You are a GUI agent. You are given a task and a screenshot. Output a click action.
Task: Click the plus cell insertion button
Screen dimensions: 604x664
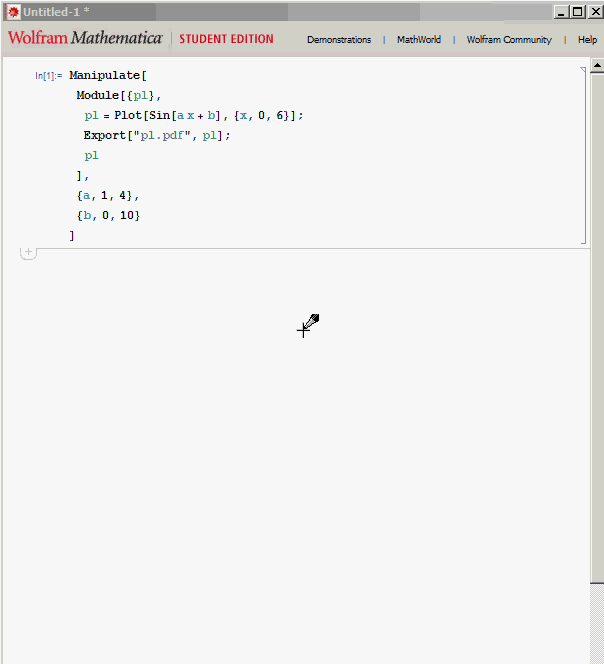point(28,252)
